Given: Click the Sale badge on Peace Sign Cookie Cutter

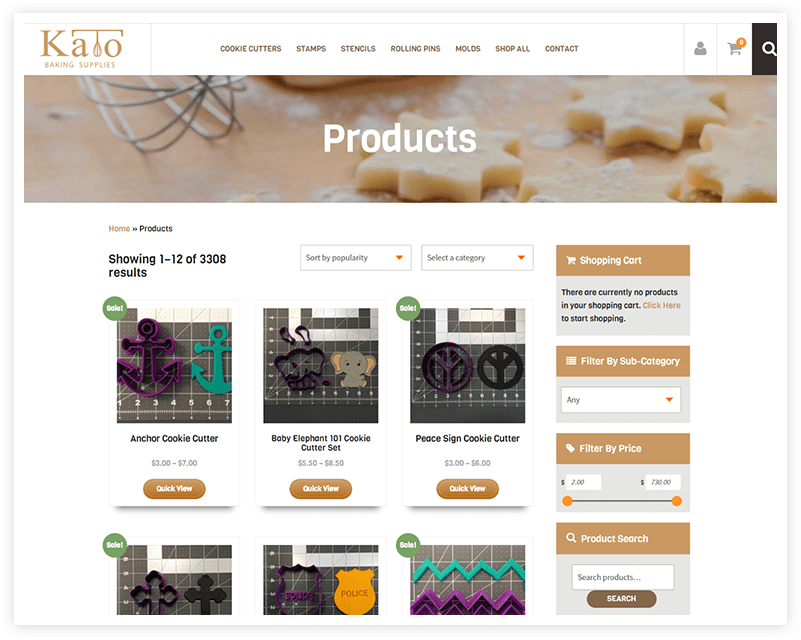Looking at the screenshot, I should 408,309.
